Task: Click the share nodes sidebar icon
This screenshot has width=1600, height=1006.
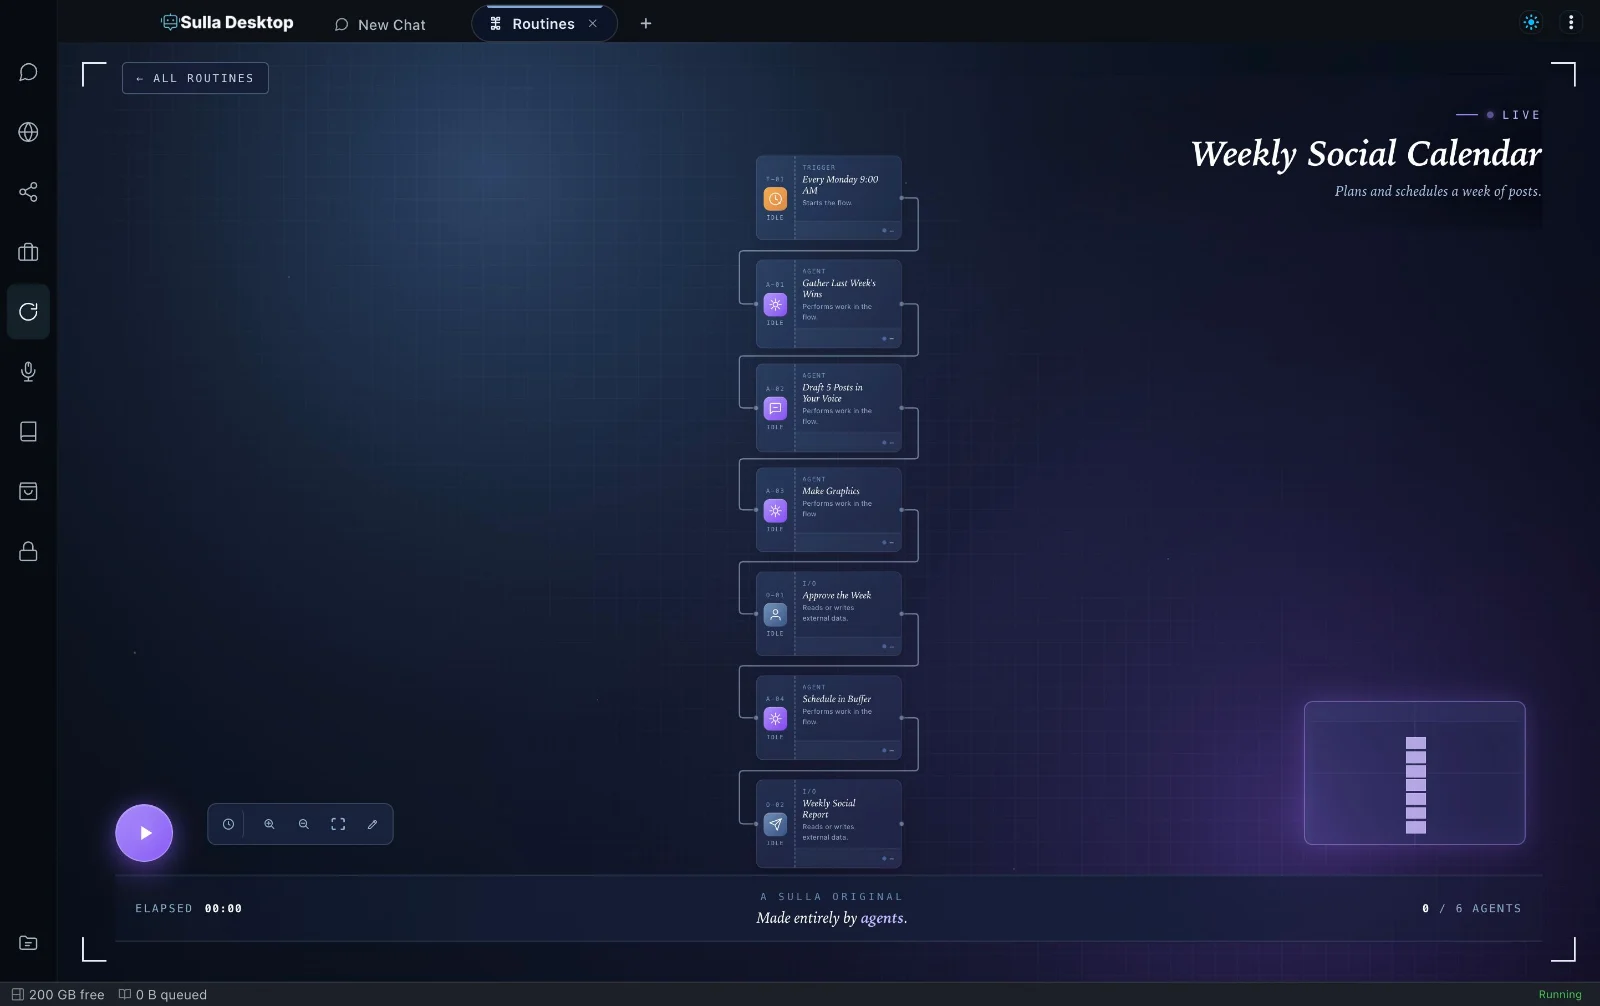Action: [x=28, y=192]
